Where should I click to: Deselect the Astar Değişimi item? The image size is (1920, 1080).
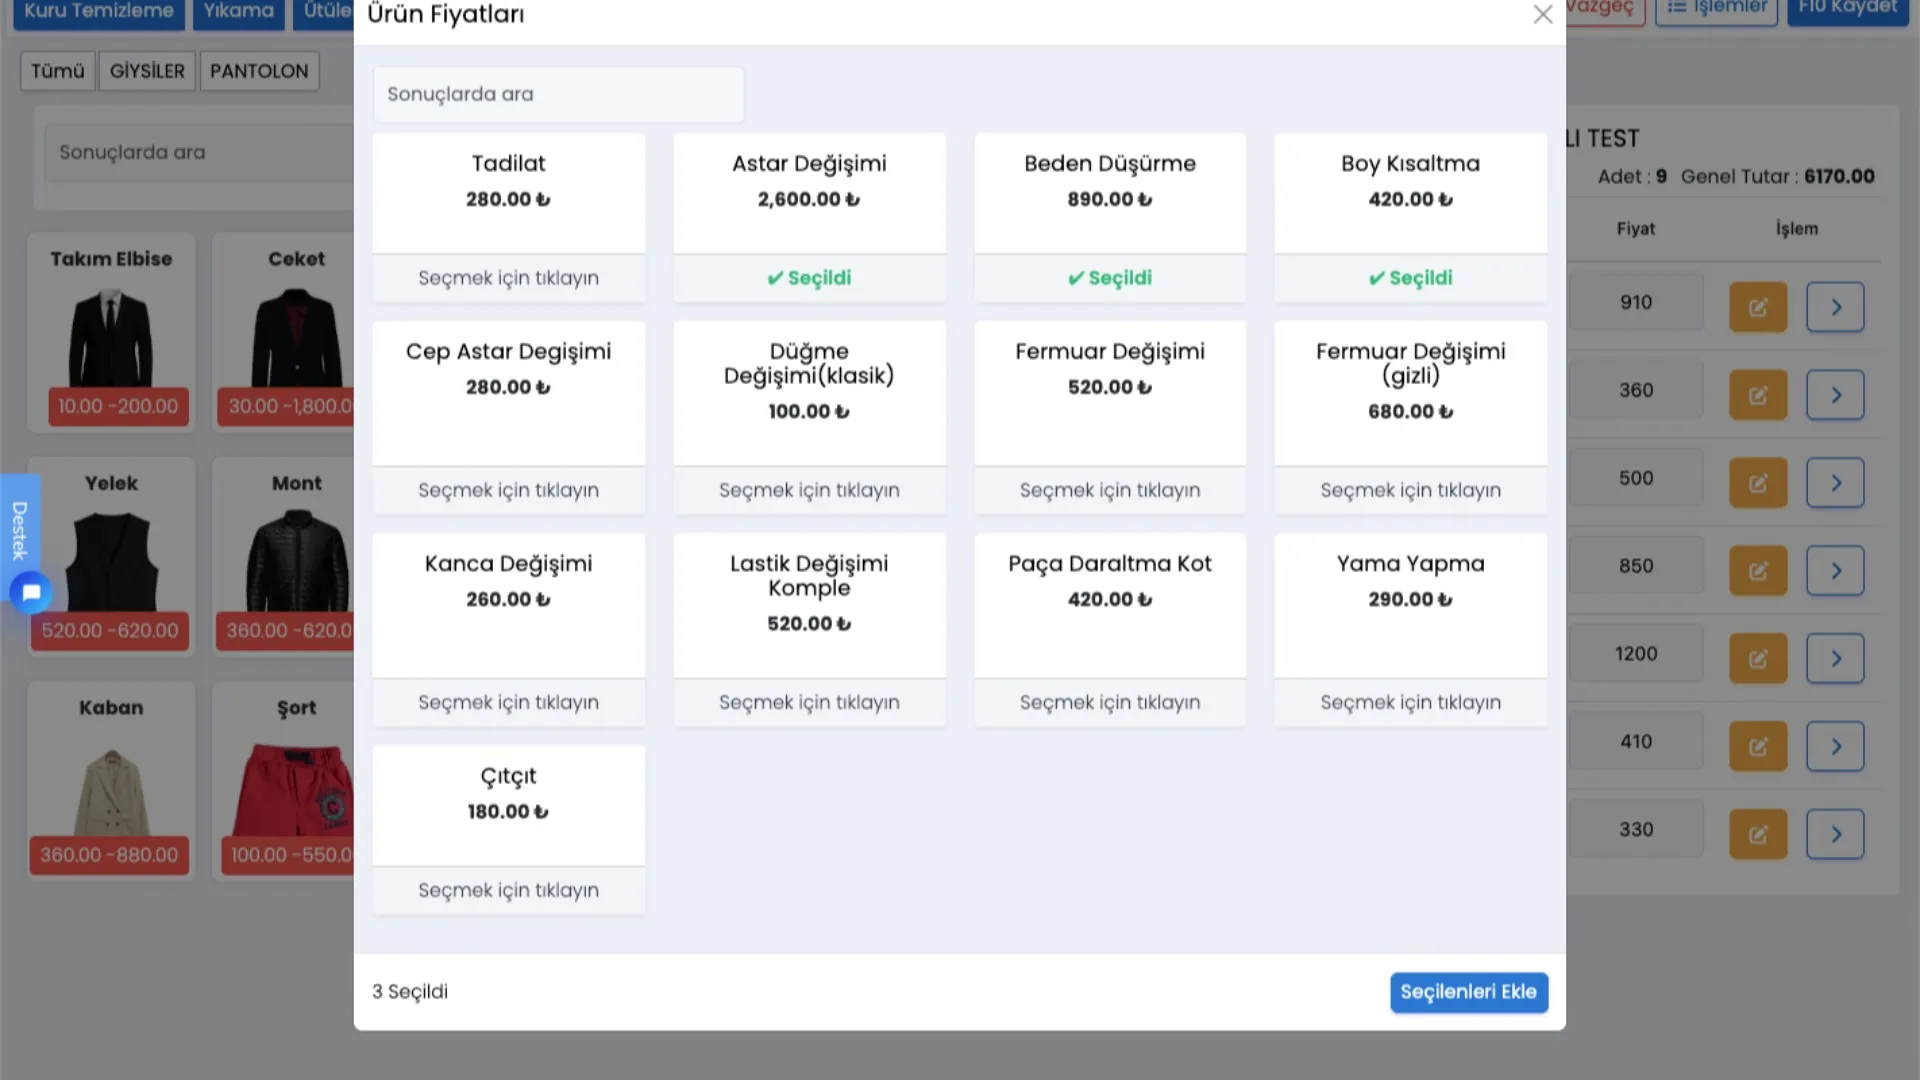coord(809,278)
